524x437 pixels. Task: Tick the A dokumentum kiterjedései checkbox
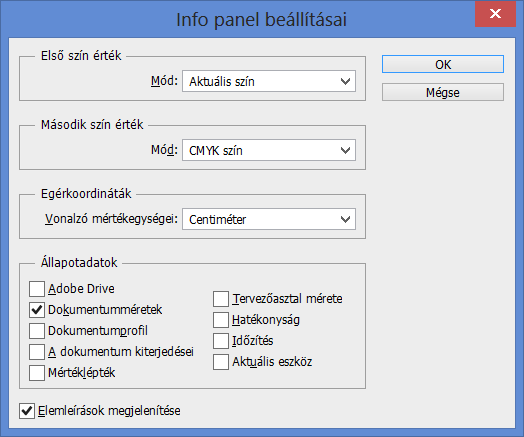click(37, 352)
